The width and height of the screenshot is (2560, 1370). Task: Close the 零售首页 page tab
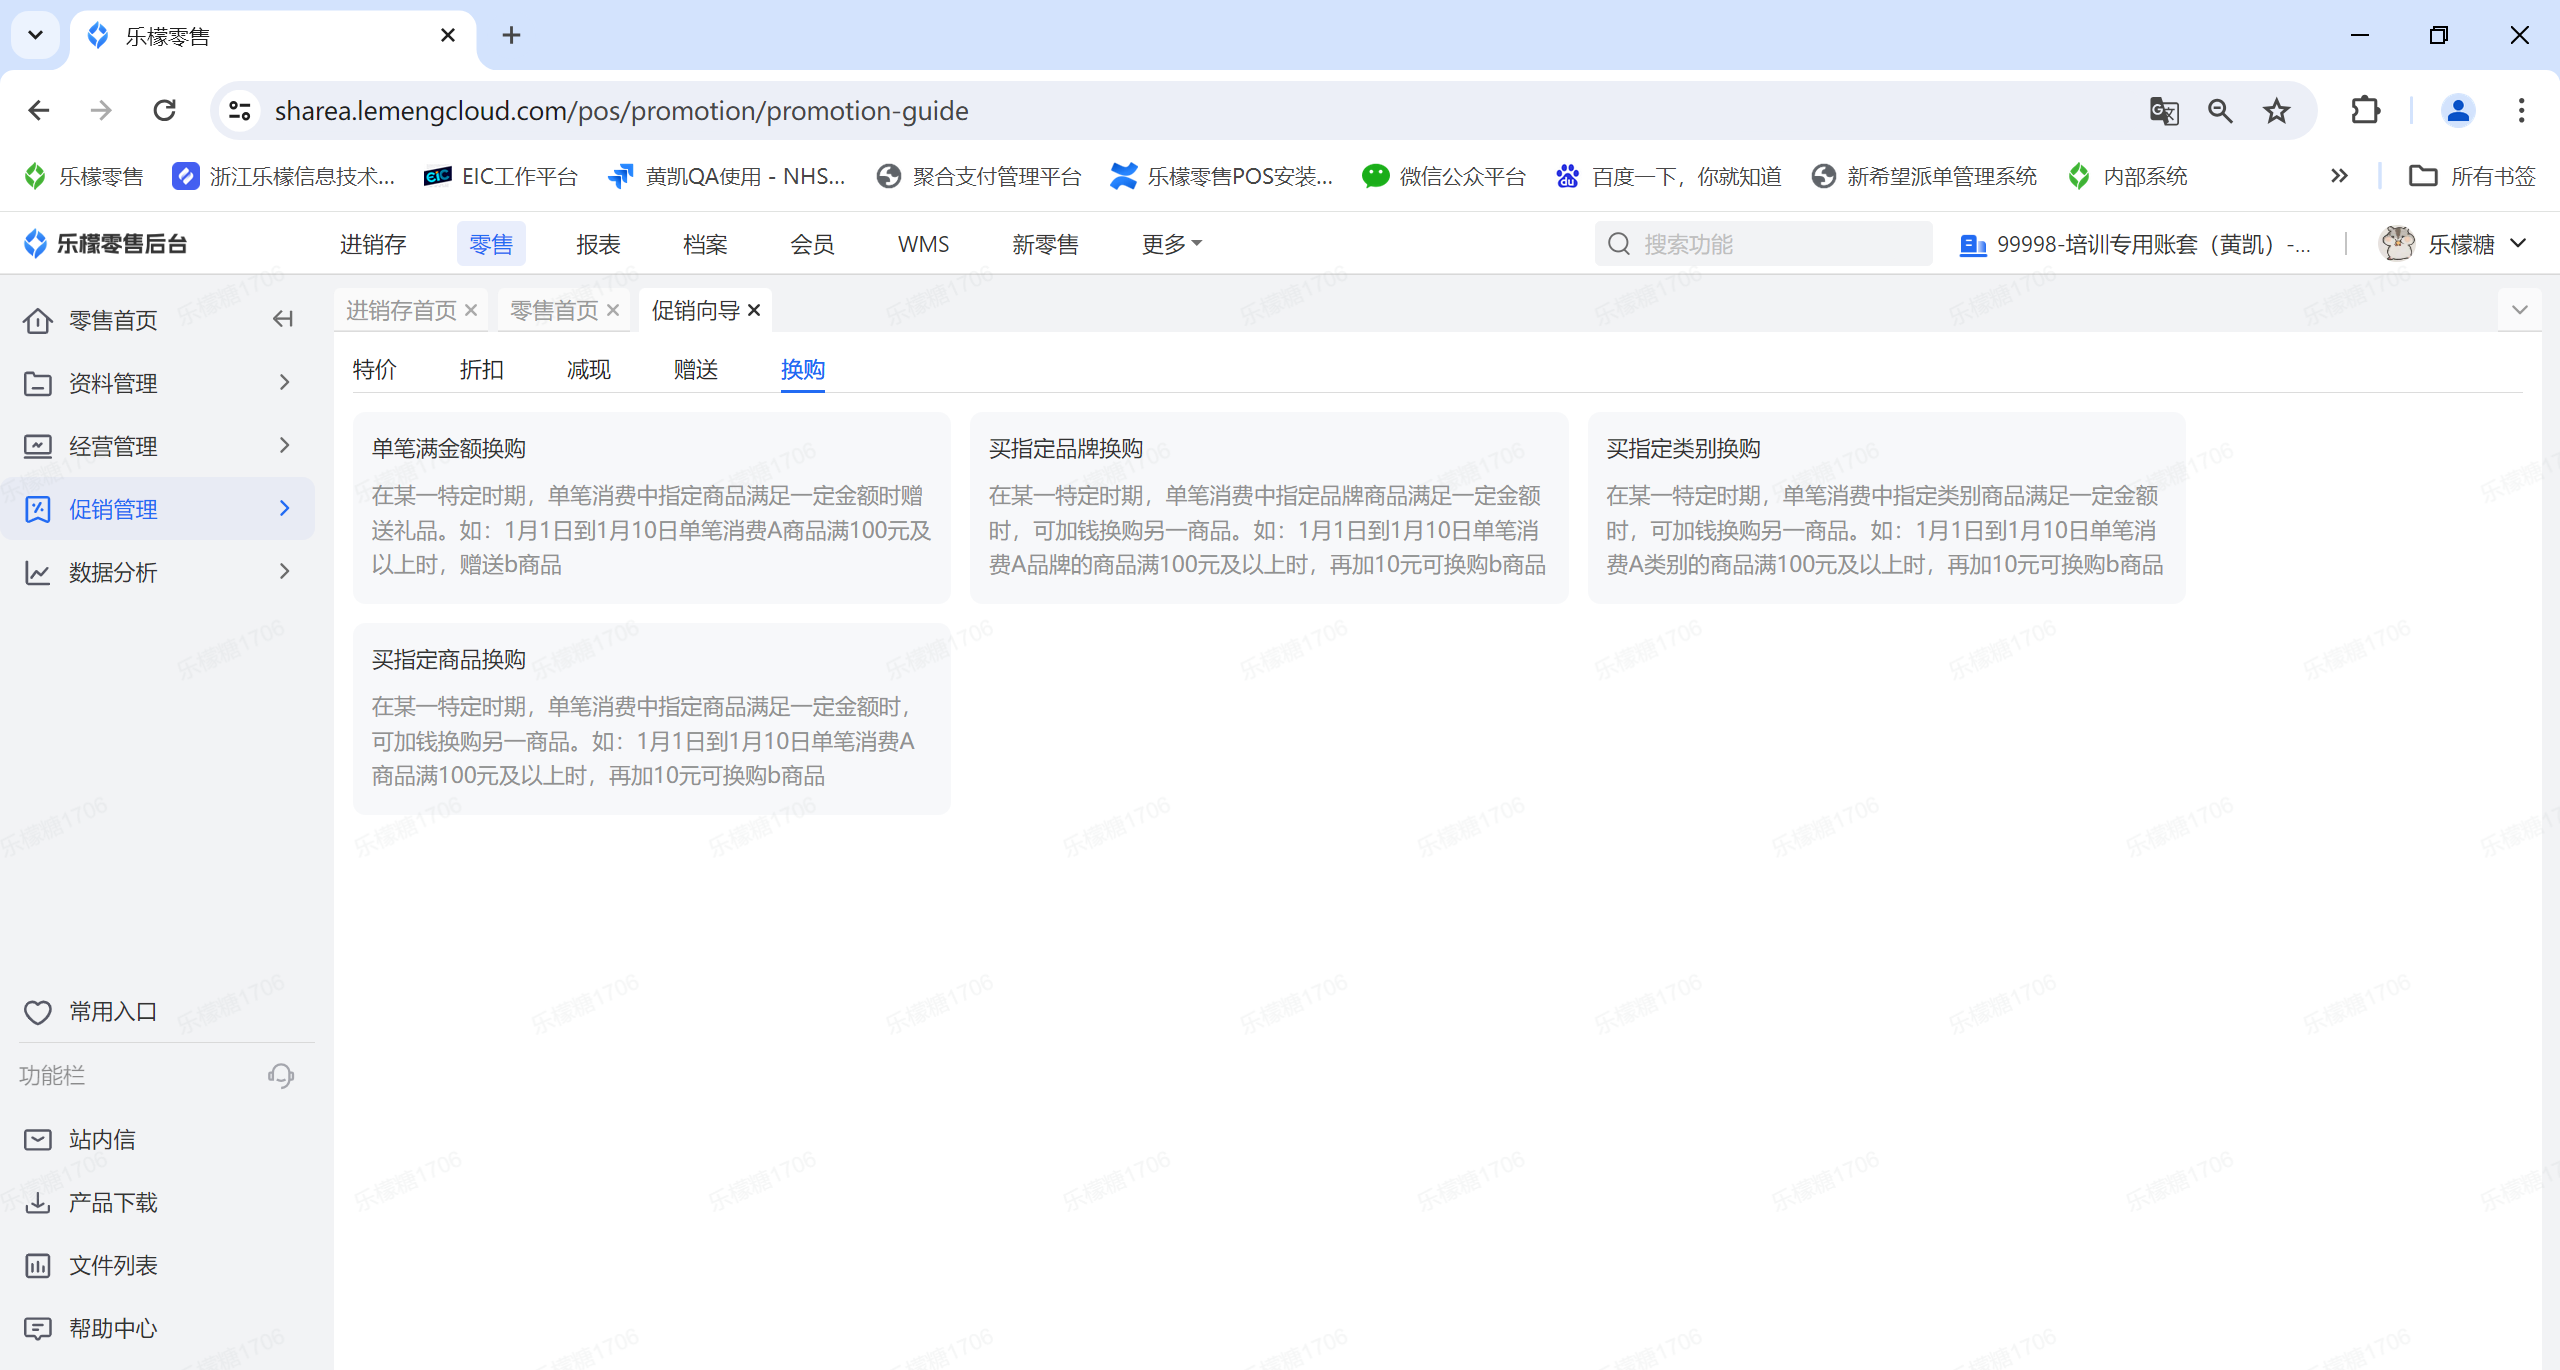pos(613,310)
